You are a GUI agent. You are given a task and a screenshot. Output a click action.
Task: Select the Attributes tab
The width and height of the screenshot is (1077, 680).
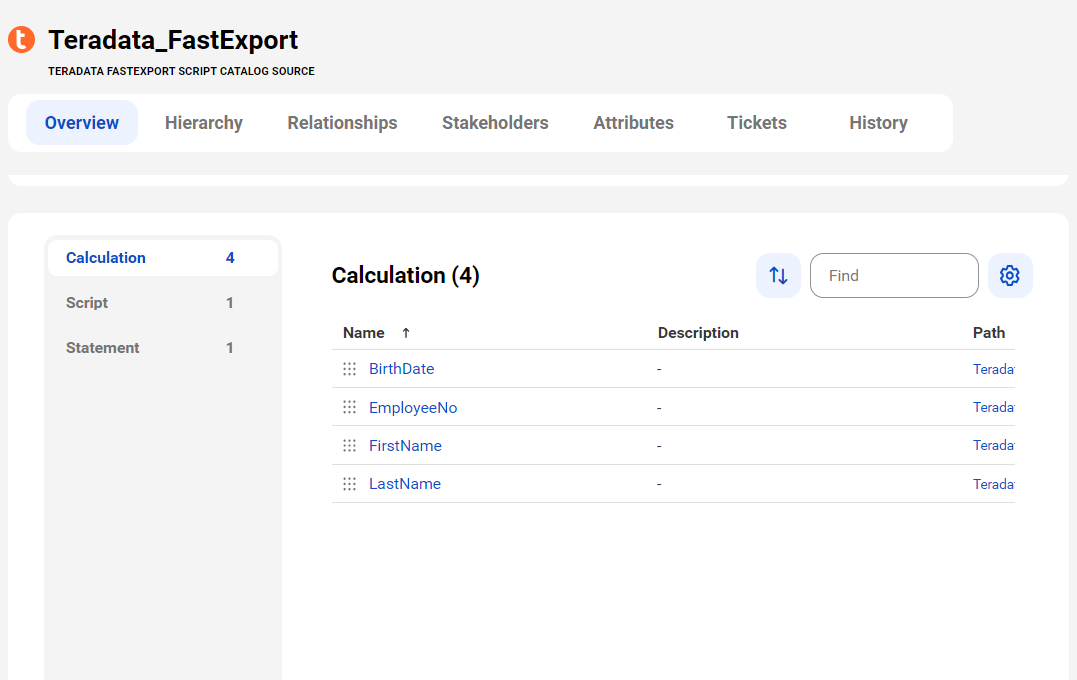(x=633, y=122)
